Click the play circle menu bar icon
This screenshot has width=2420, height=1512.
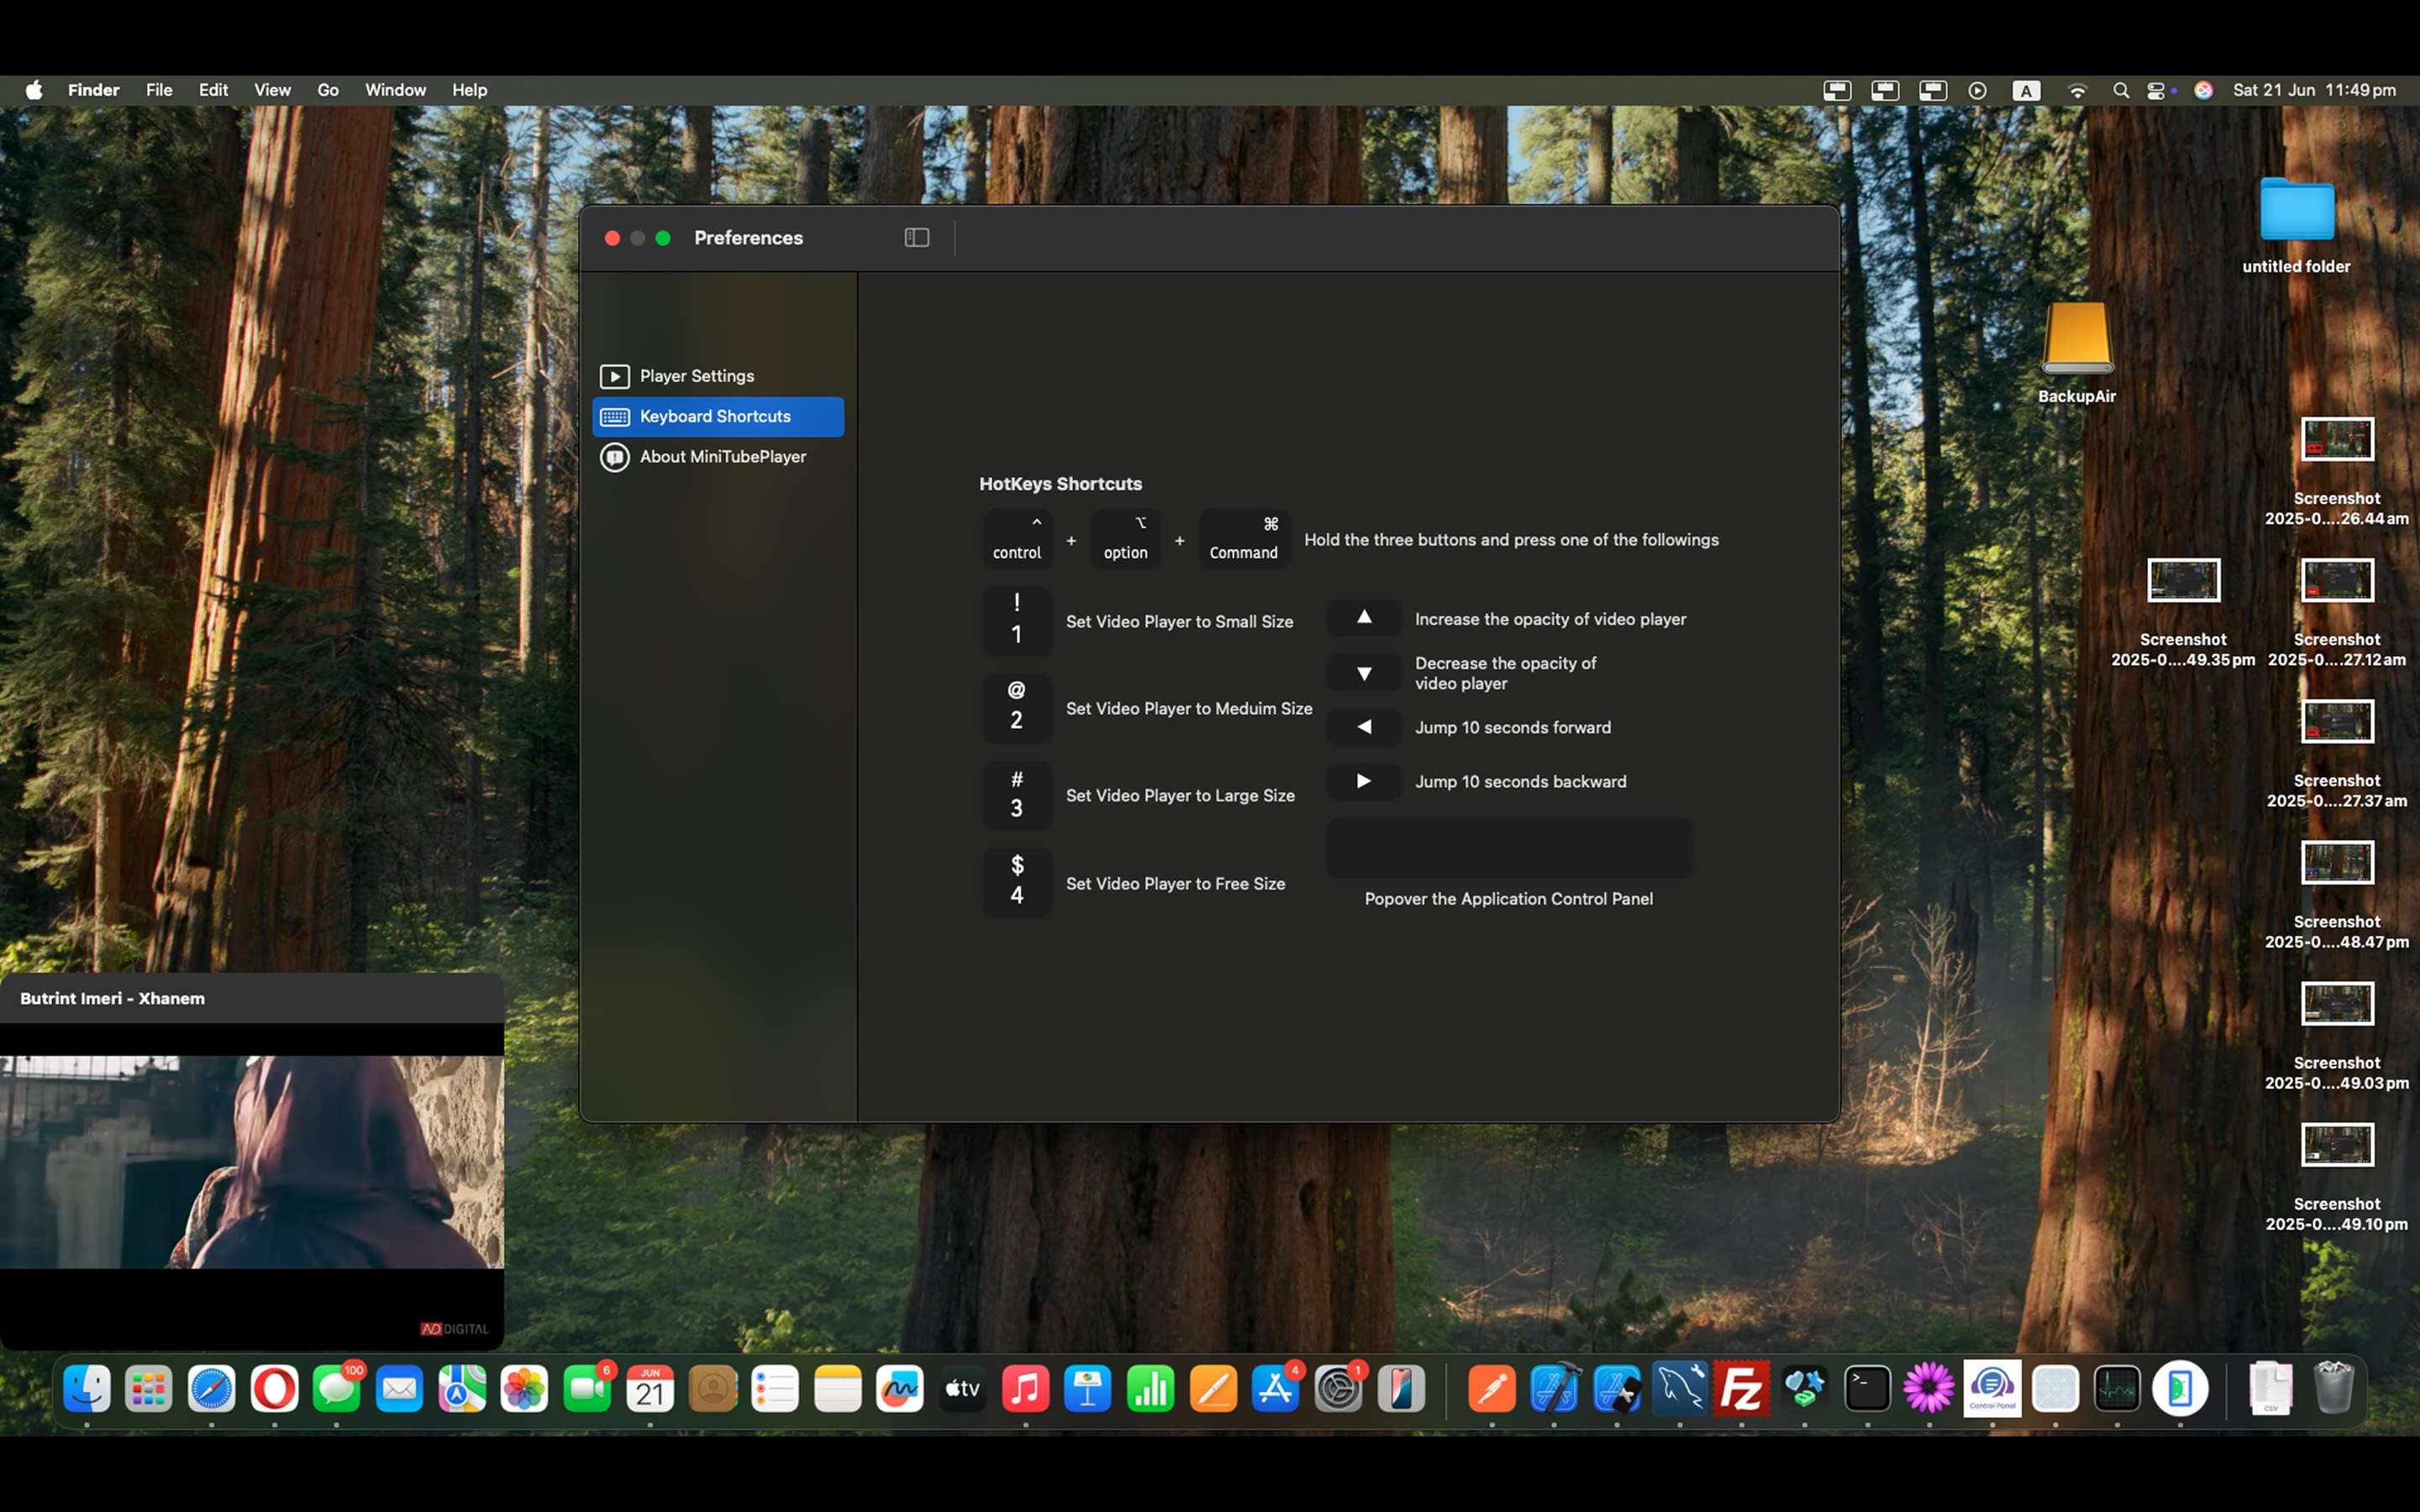tap(1977, 90)
